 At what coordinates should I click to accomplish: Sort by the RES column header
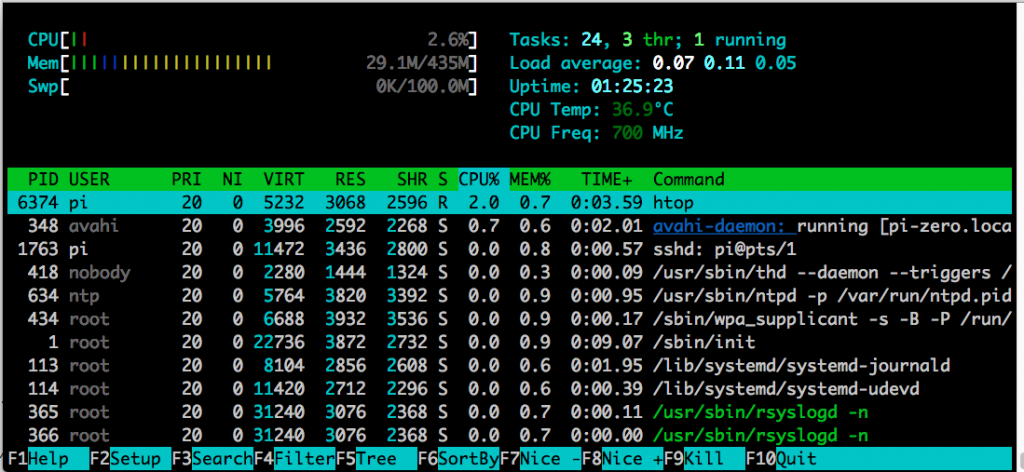[351, 180]
